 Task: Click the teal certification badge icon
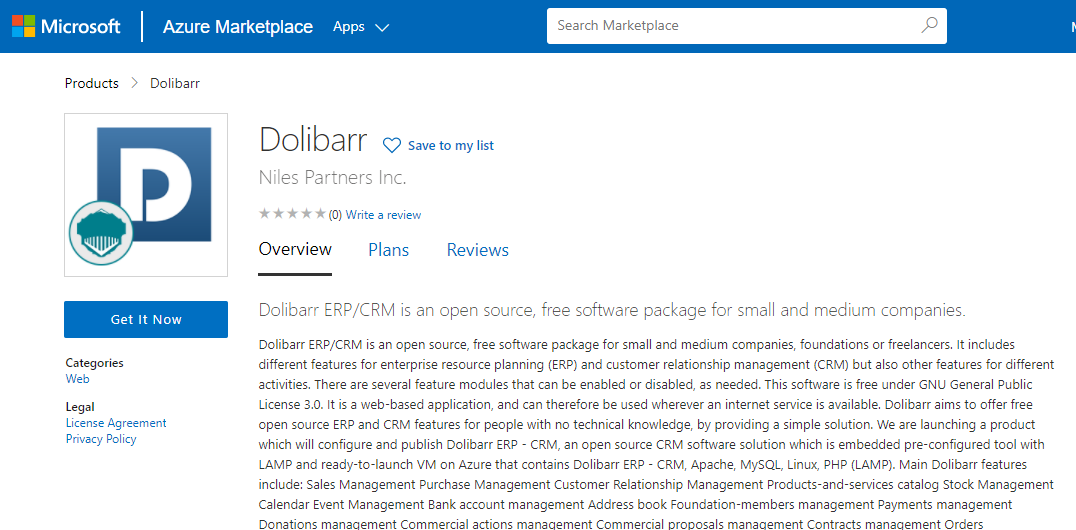[102, 232]
